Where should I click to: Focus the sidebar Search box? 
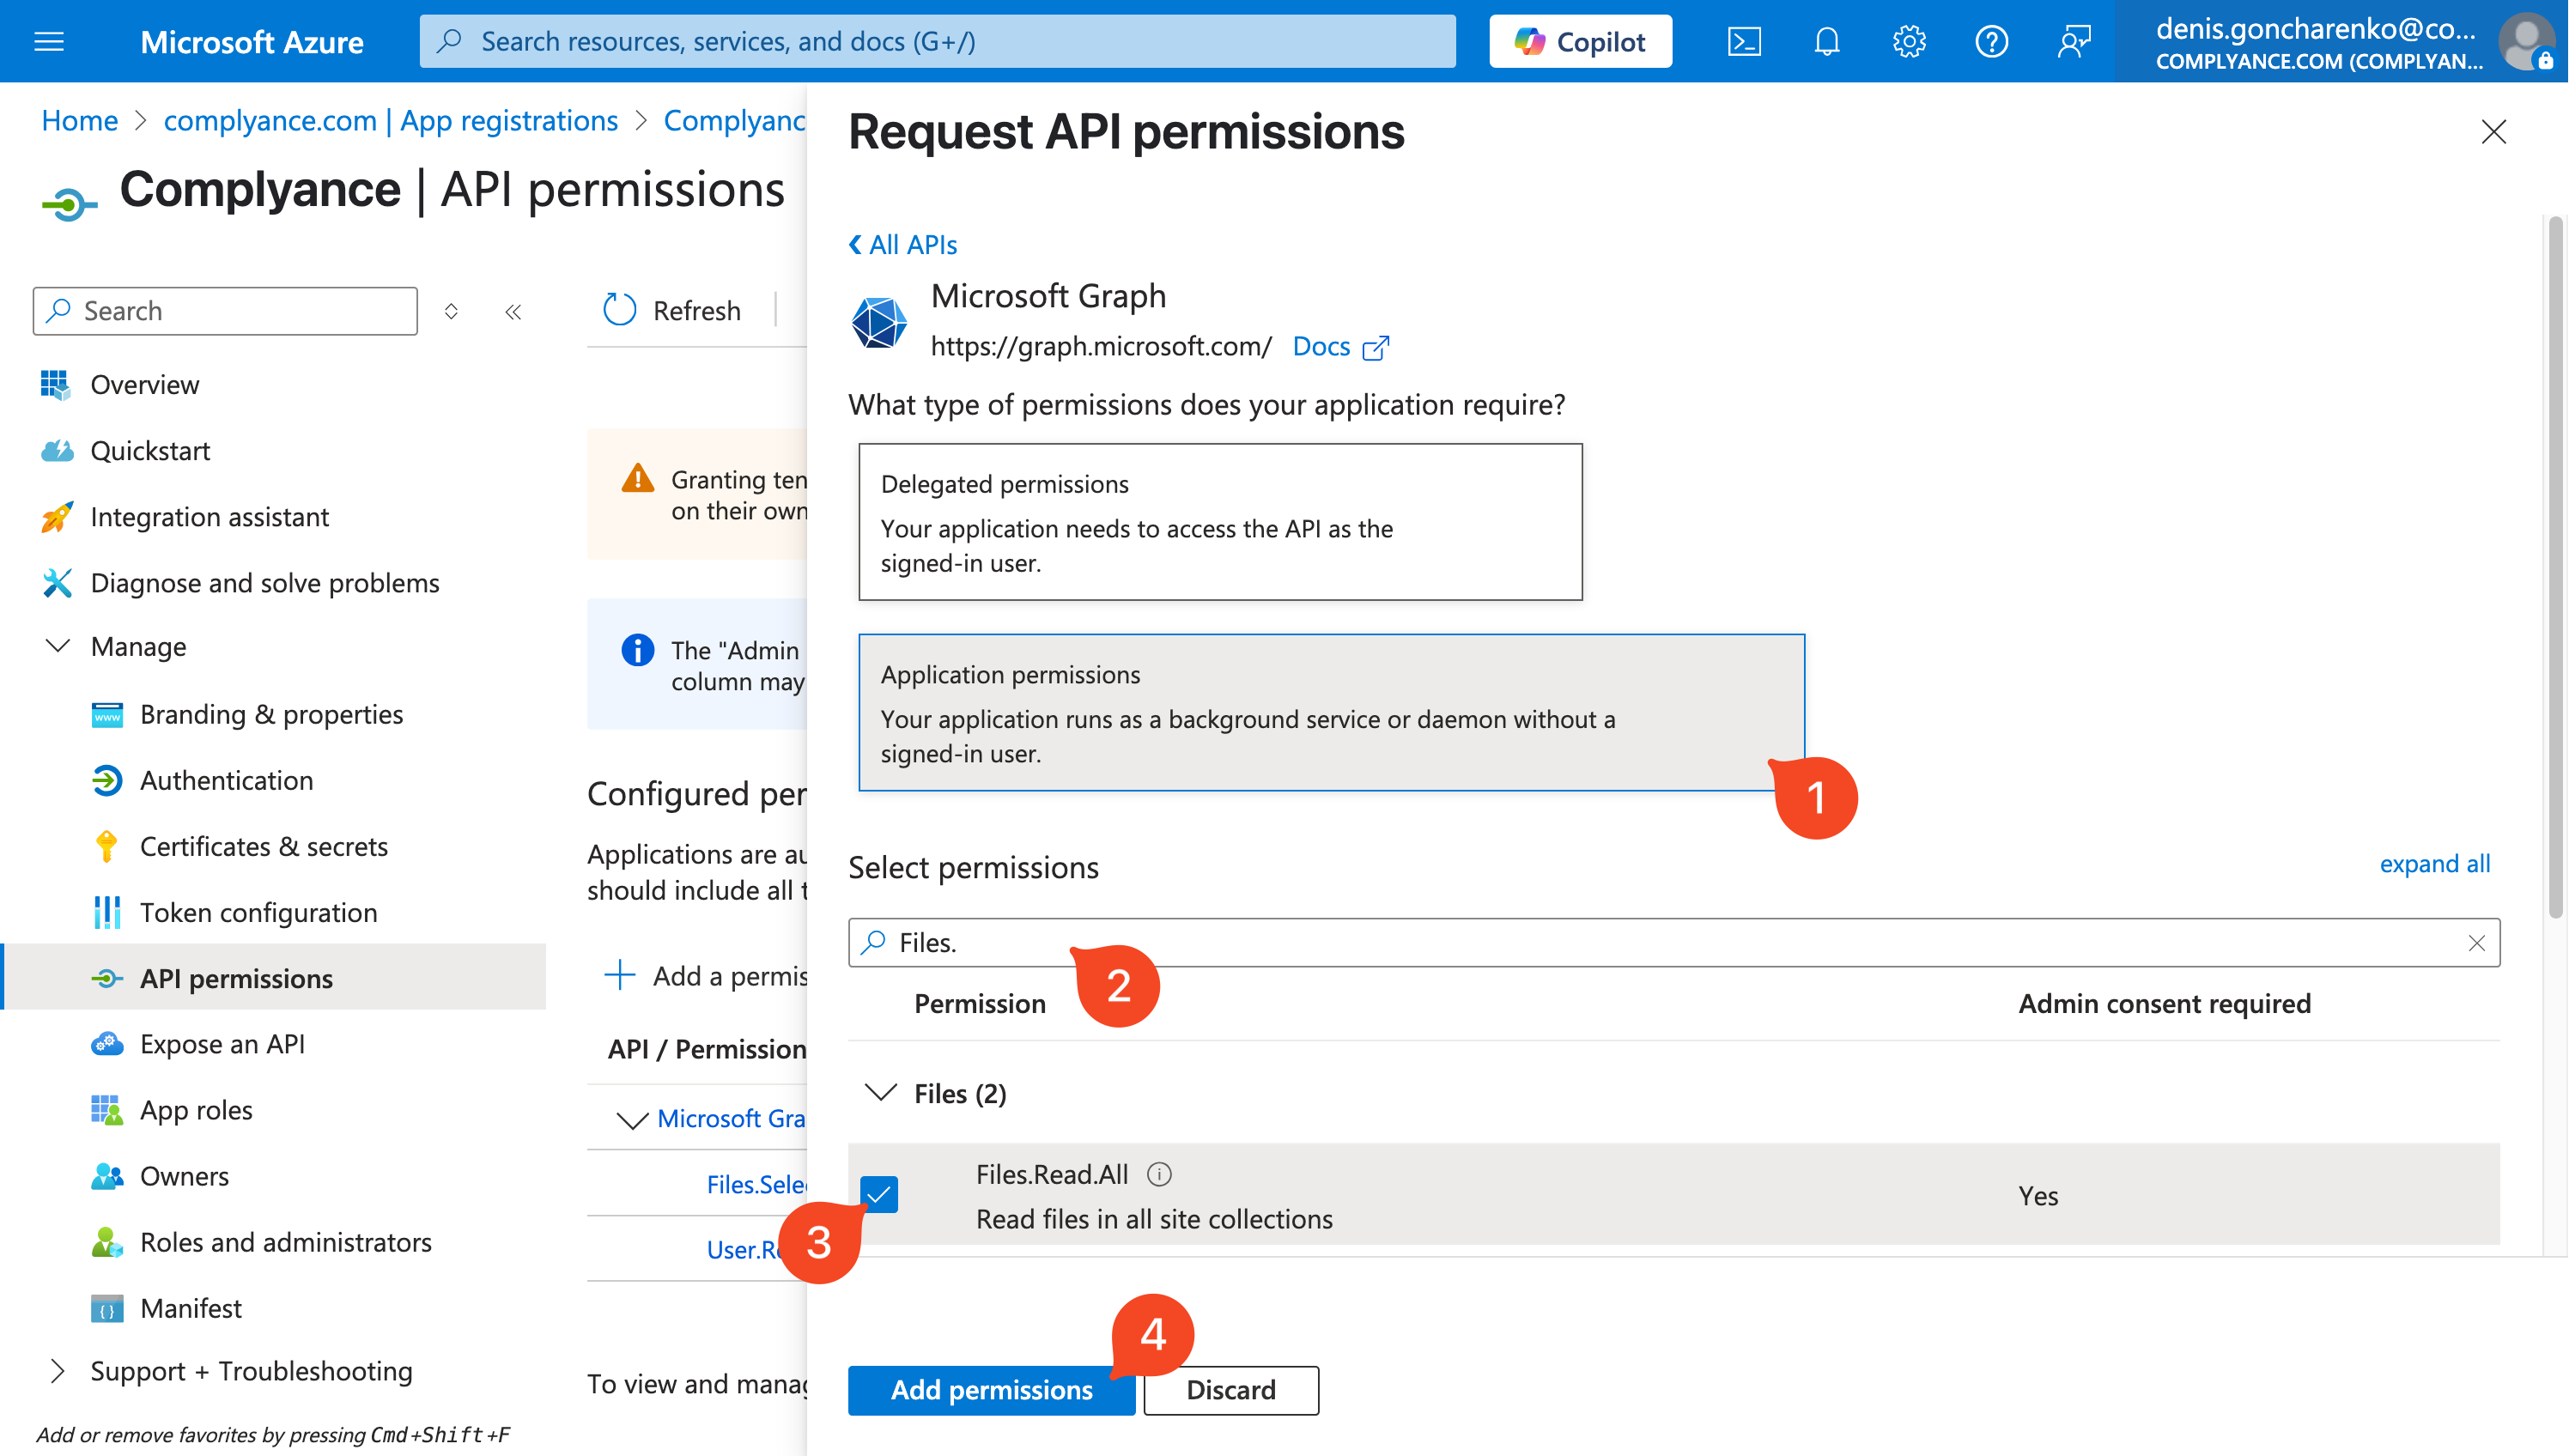coord(225,311)
